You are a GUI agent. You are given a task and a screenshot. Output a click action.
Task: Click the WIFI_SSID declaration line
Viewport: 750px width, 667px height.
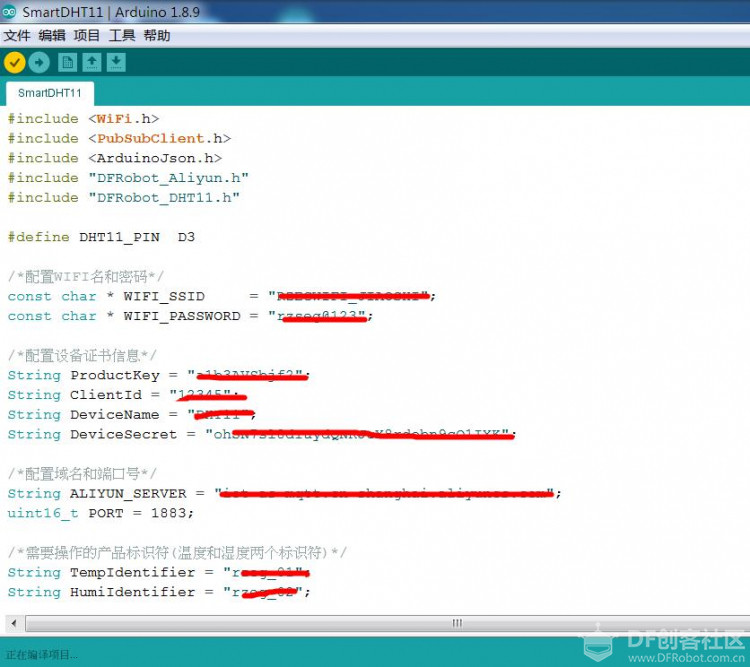[x=221, y=297]
